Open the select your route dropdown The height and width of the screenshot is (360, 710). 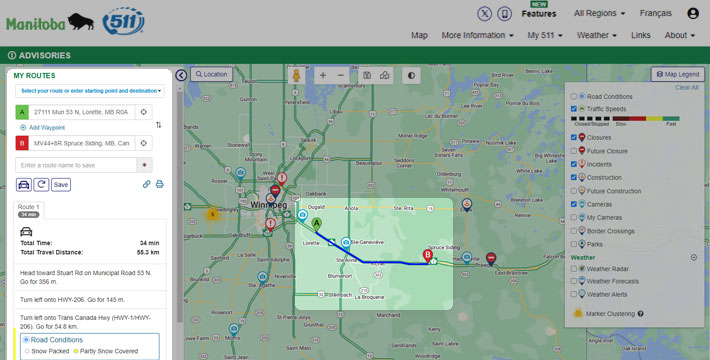tap(90, 91)
